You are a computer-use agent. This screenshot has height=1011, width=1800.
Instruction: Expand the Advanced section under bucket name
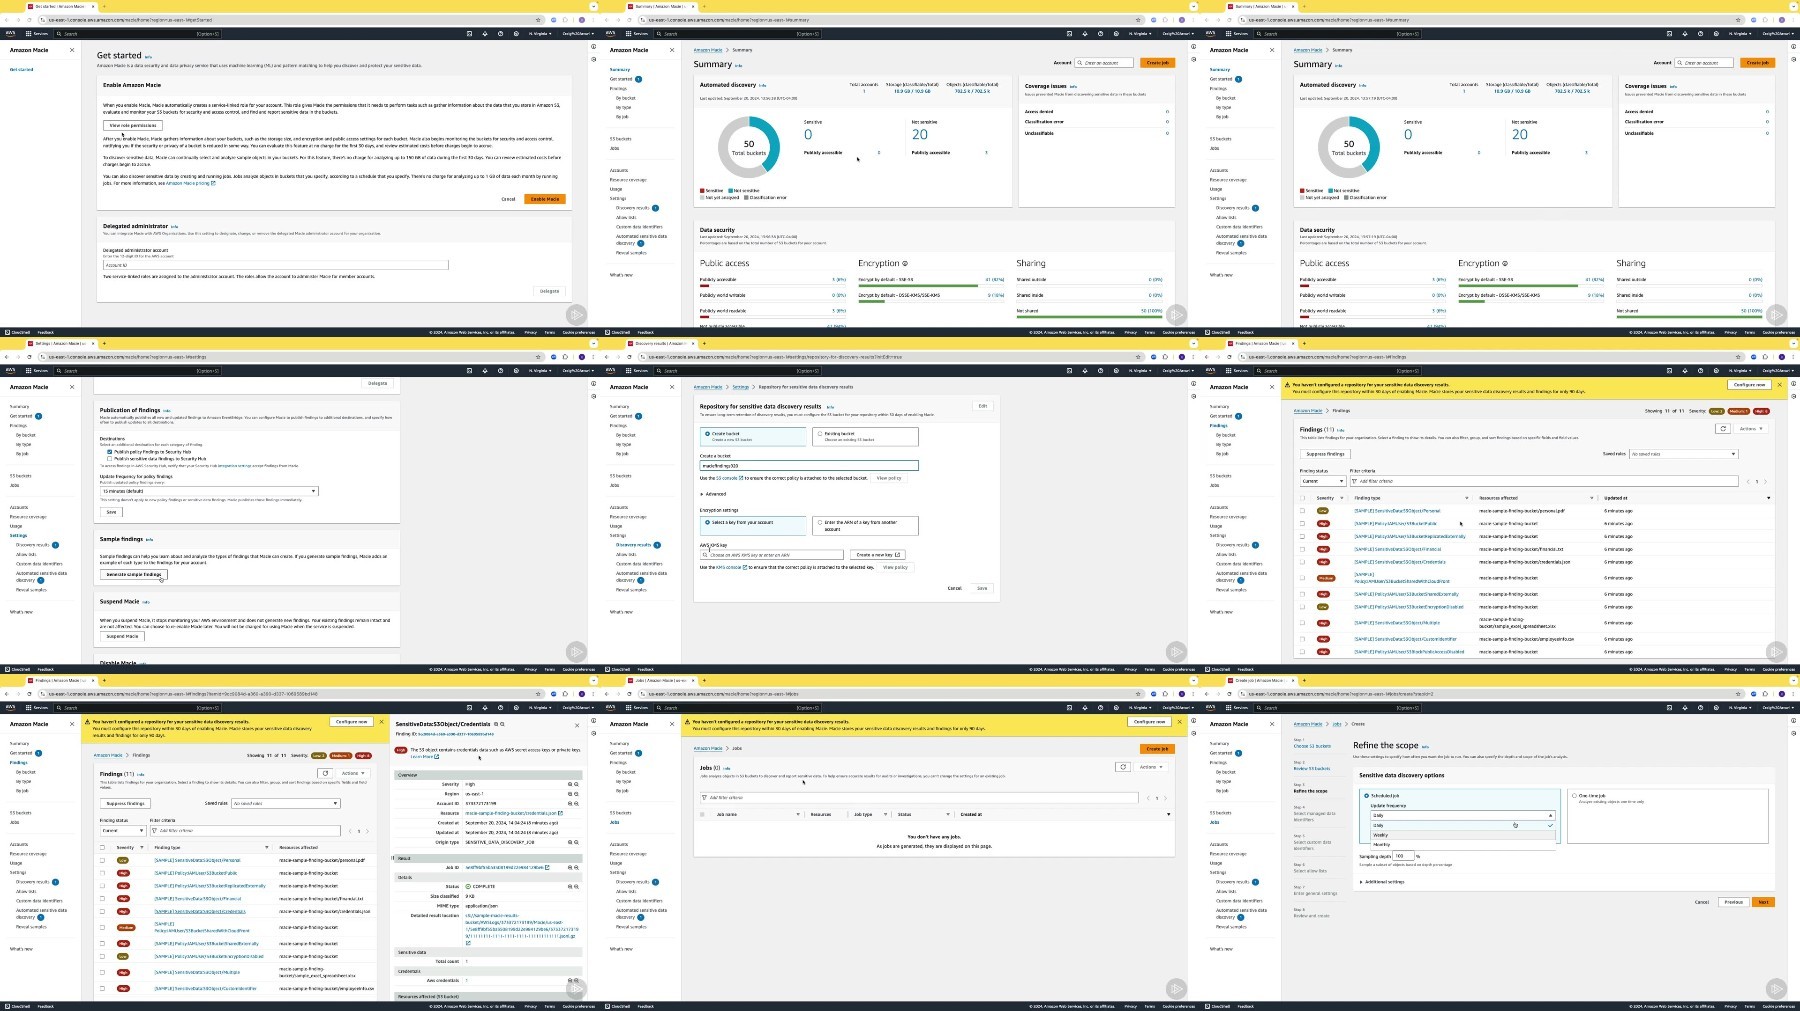[714, 494]
